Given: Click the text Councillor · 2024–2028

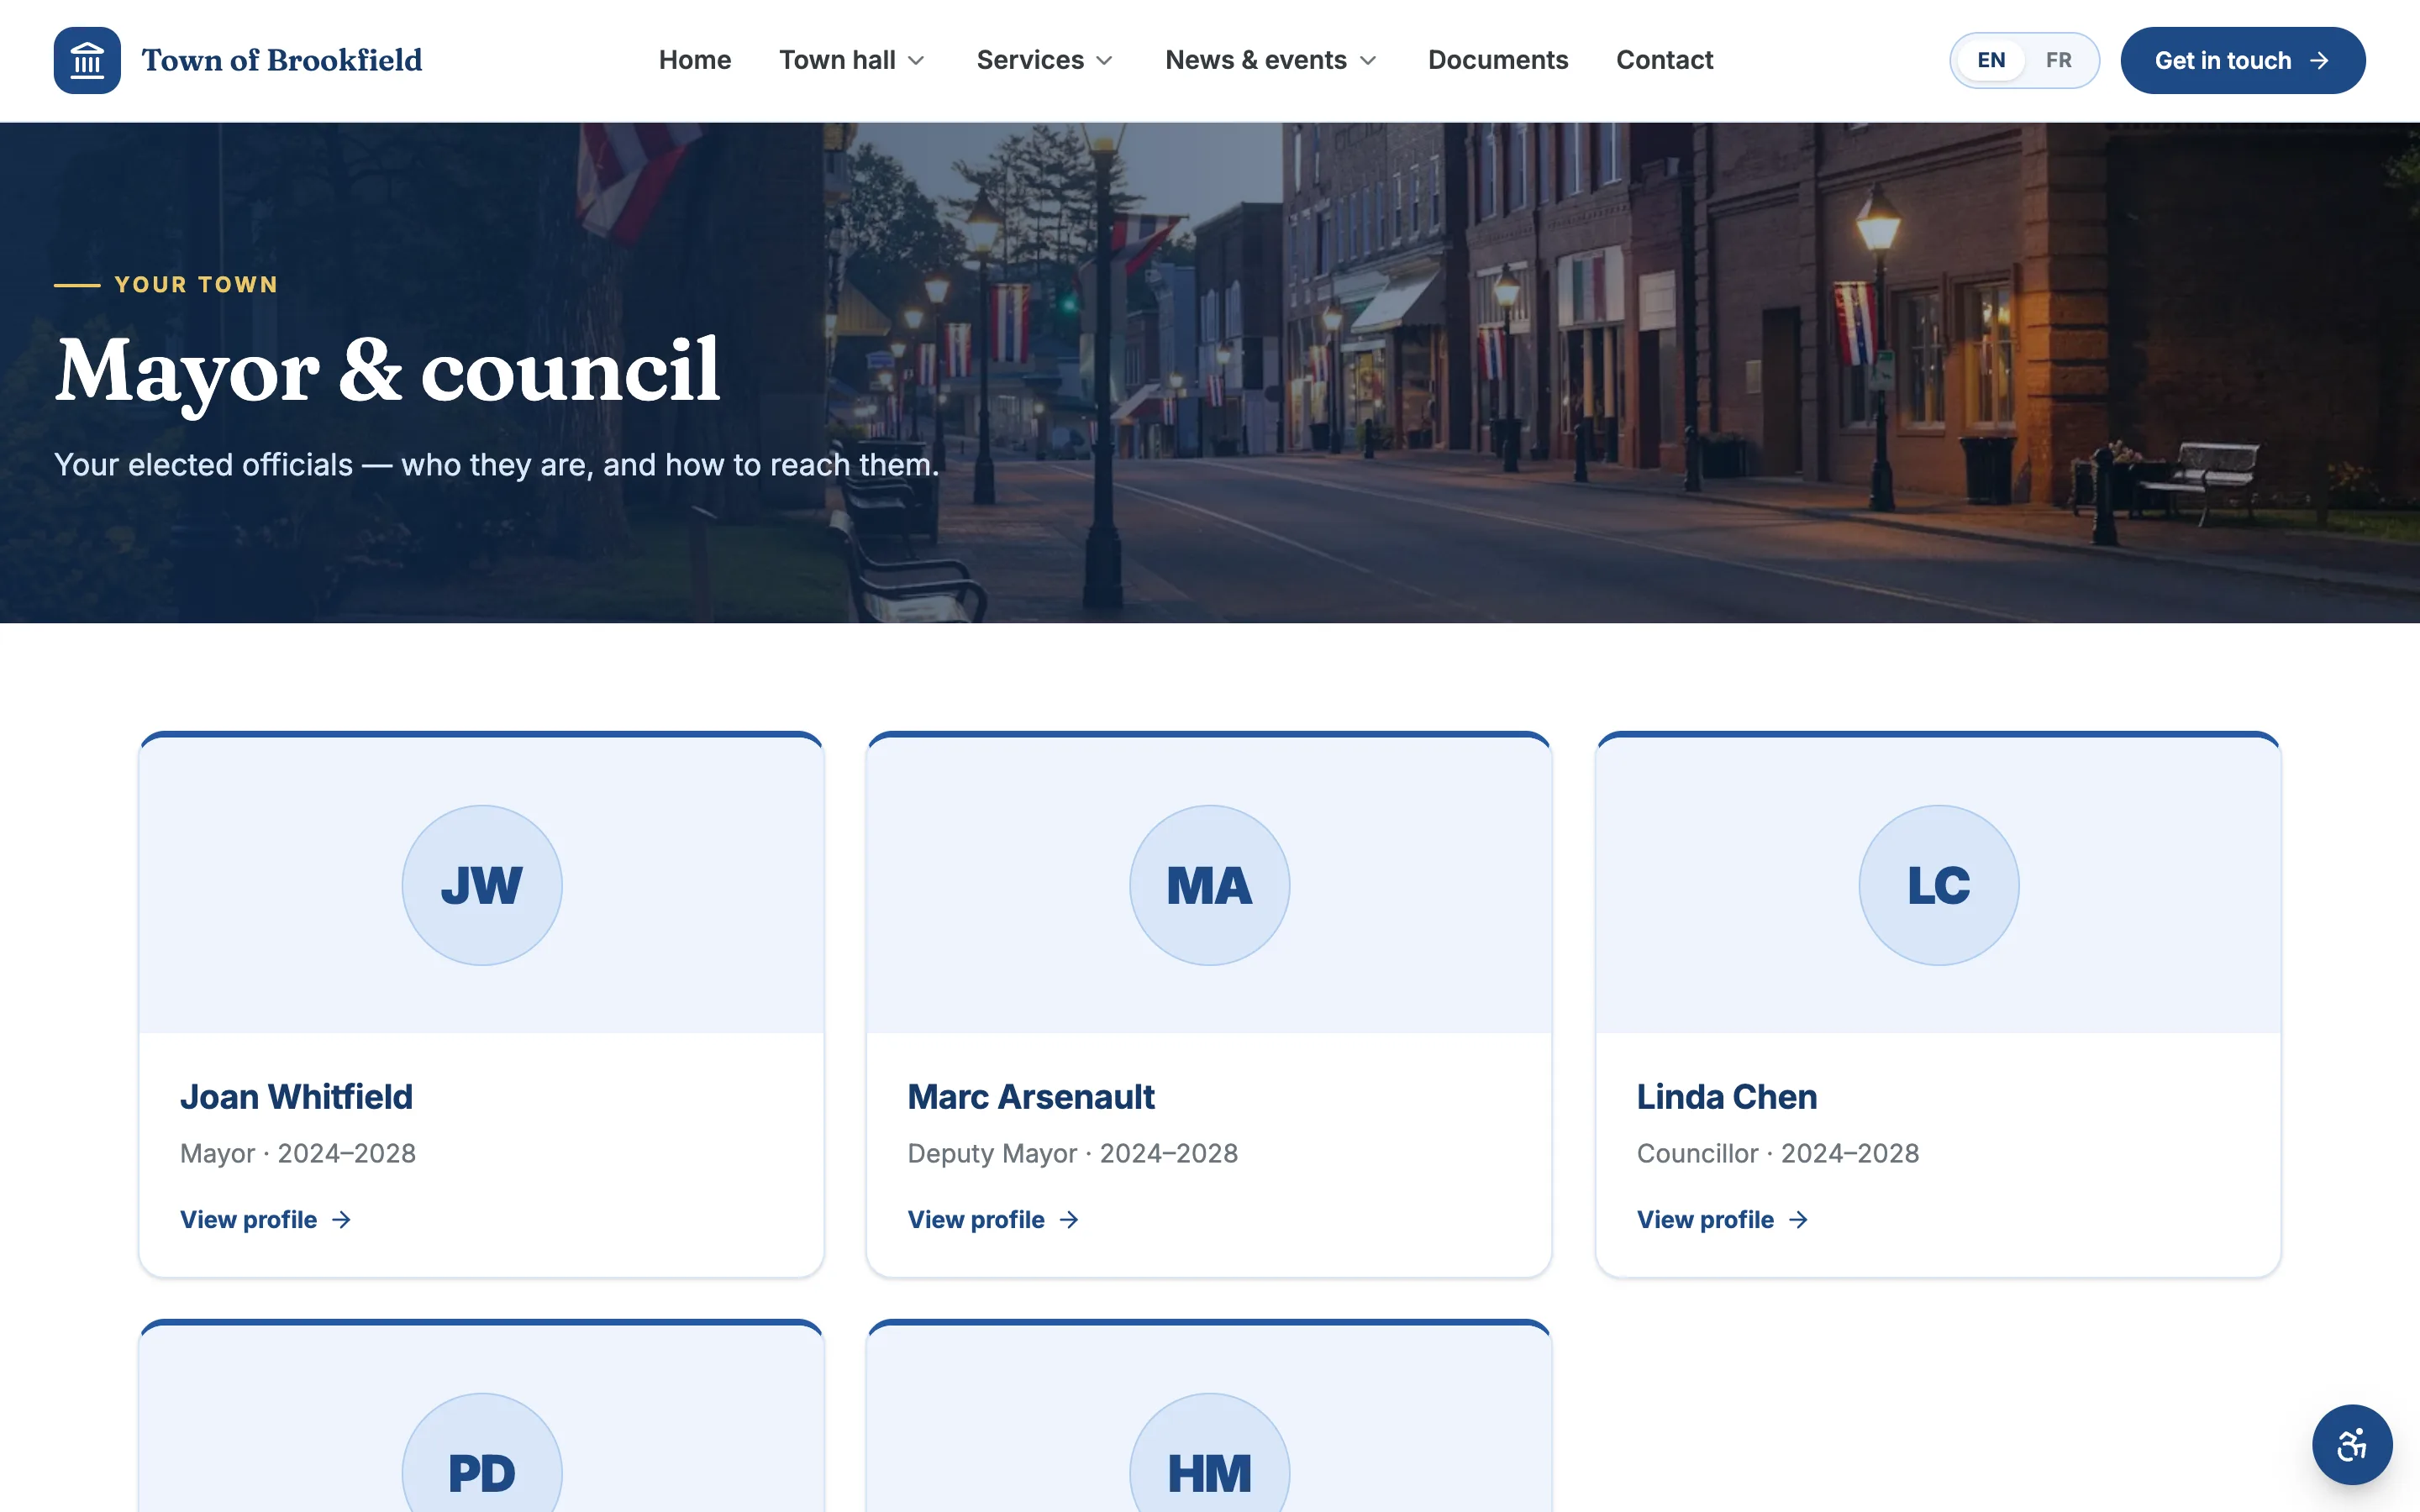Looking at the screenshot, I should [1777, 1153].
